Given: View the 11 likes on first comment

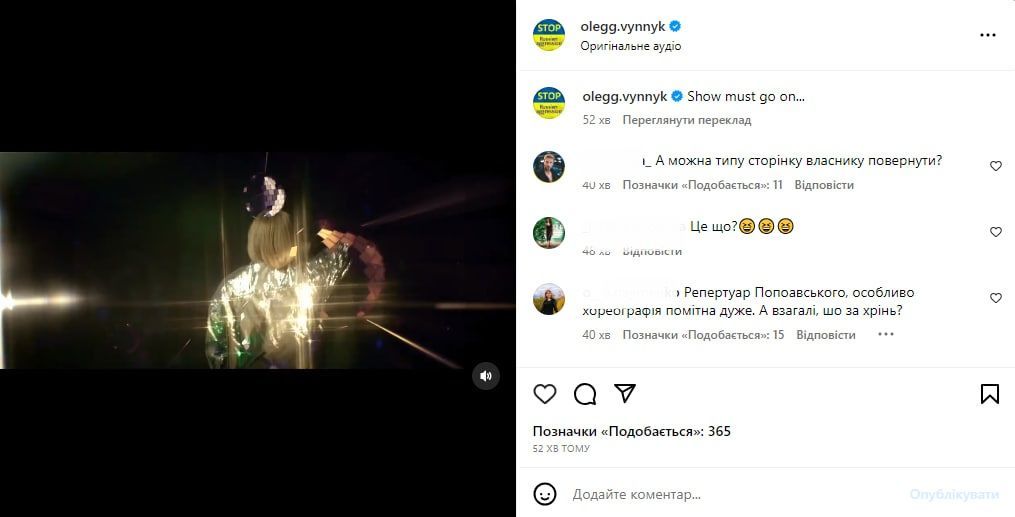Looking at the screenshot, I should 702,185.
